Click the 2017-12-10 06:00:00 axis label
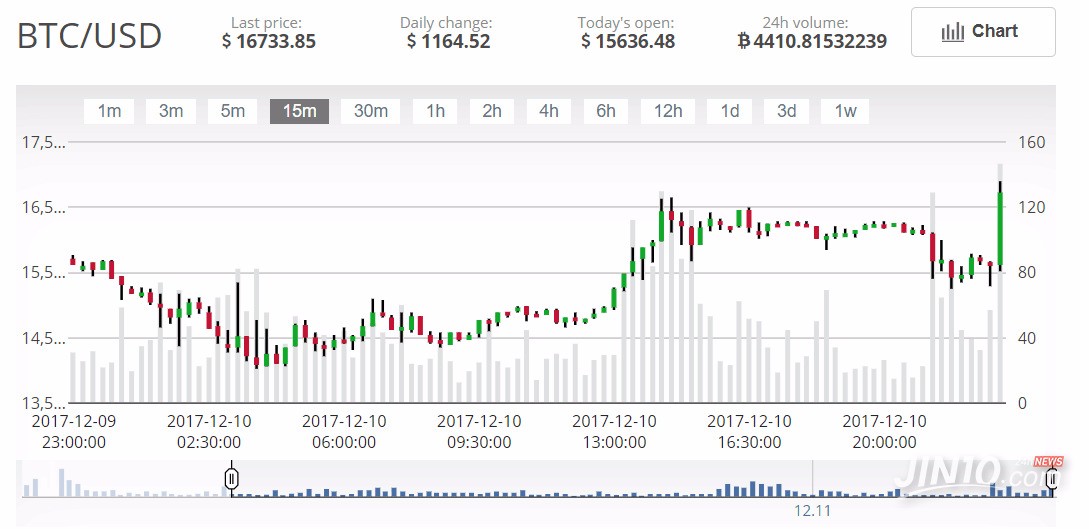Viewport: 1089px width, 529px height. (x=344, y=431)
